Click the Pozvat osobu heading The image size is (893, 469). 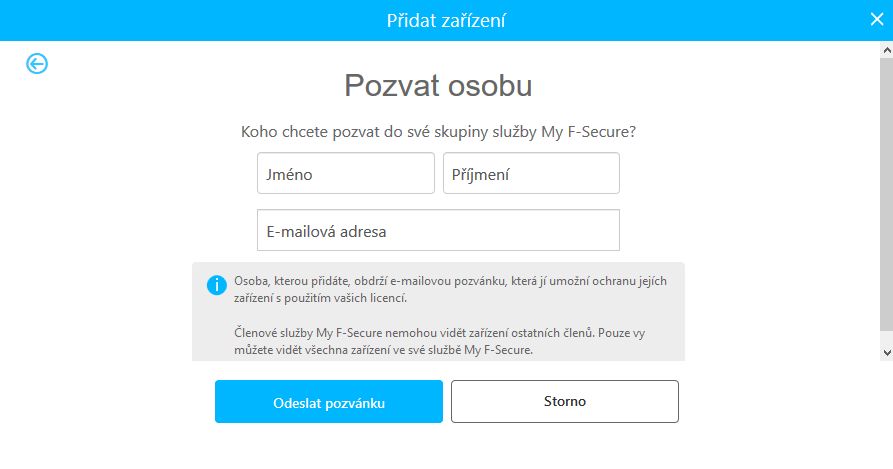coord(438,85)
